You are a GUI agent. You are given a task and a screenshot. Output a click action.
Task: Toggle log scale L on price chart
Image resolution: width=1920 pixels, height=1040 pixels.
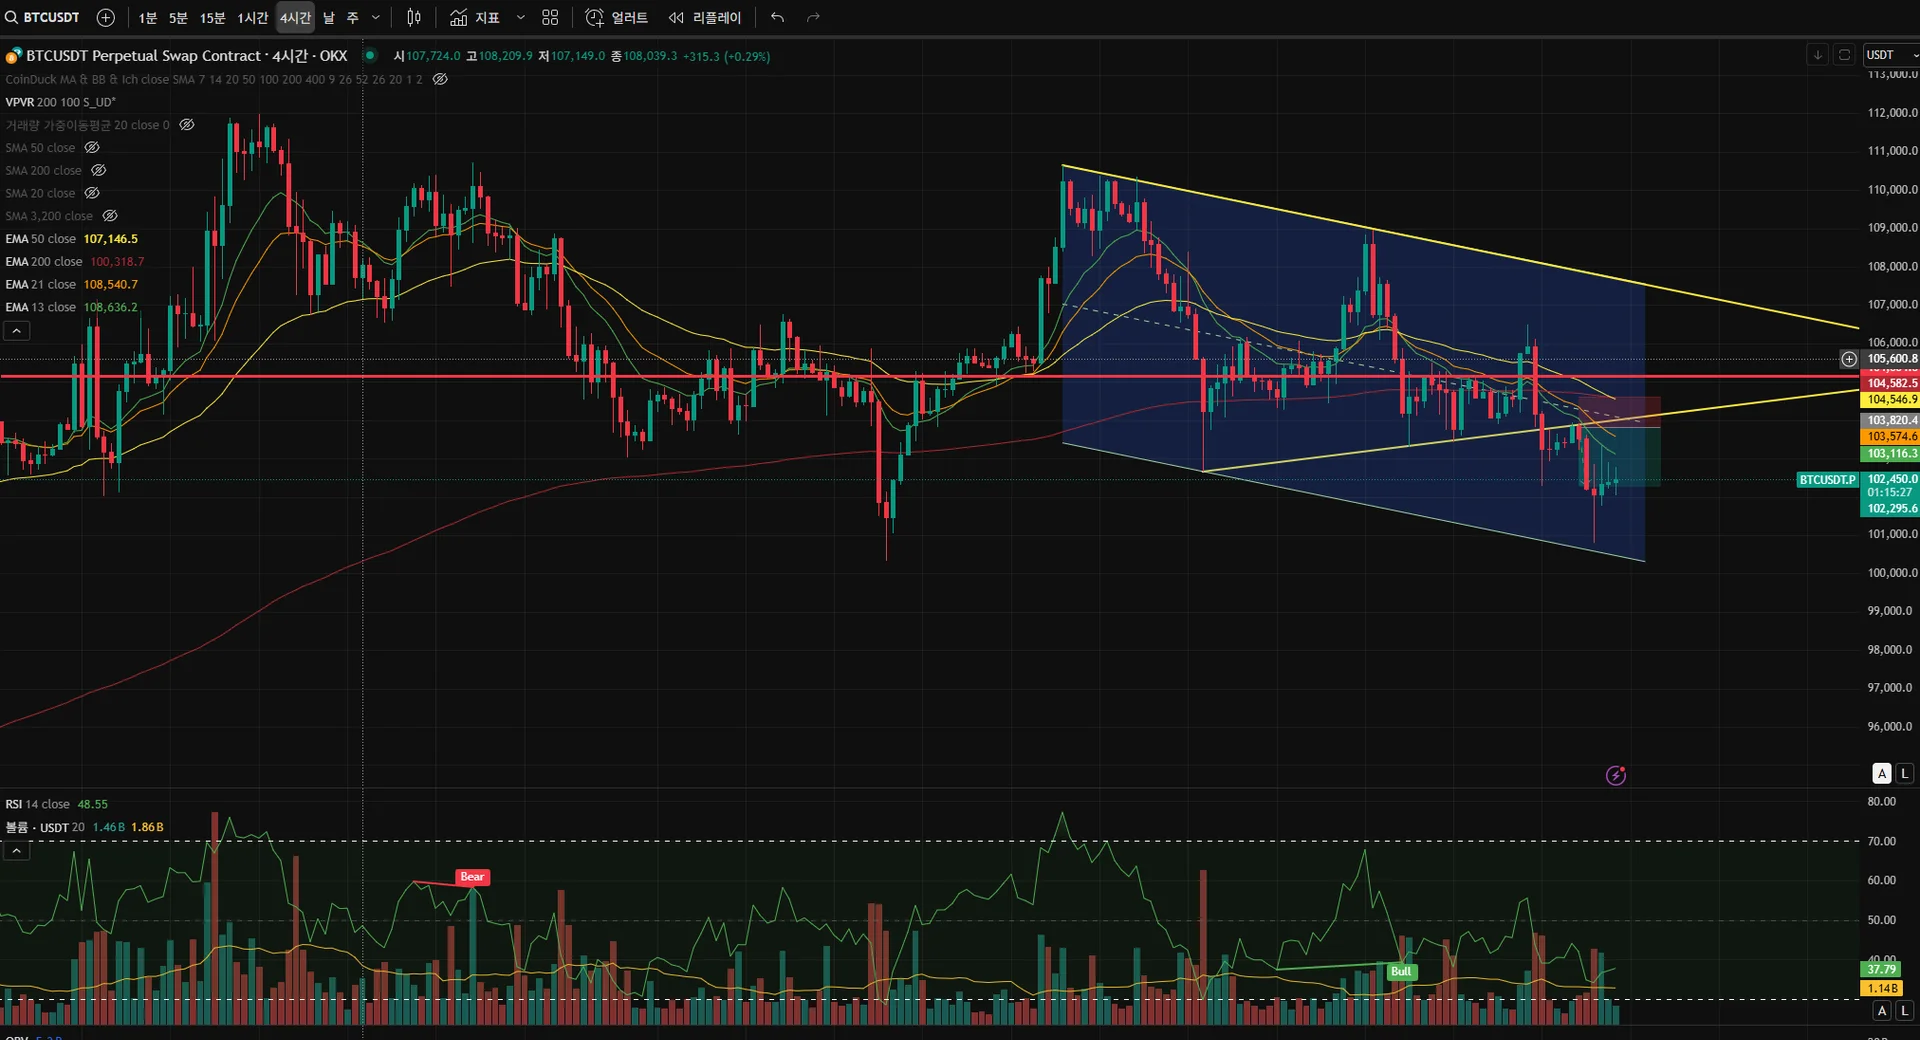point(1905,773)
